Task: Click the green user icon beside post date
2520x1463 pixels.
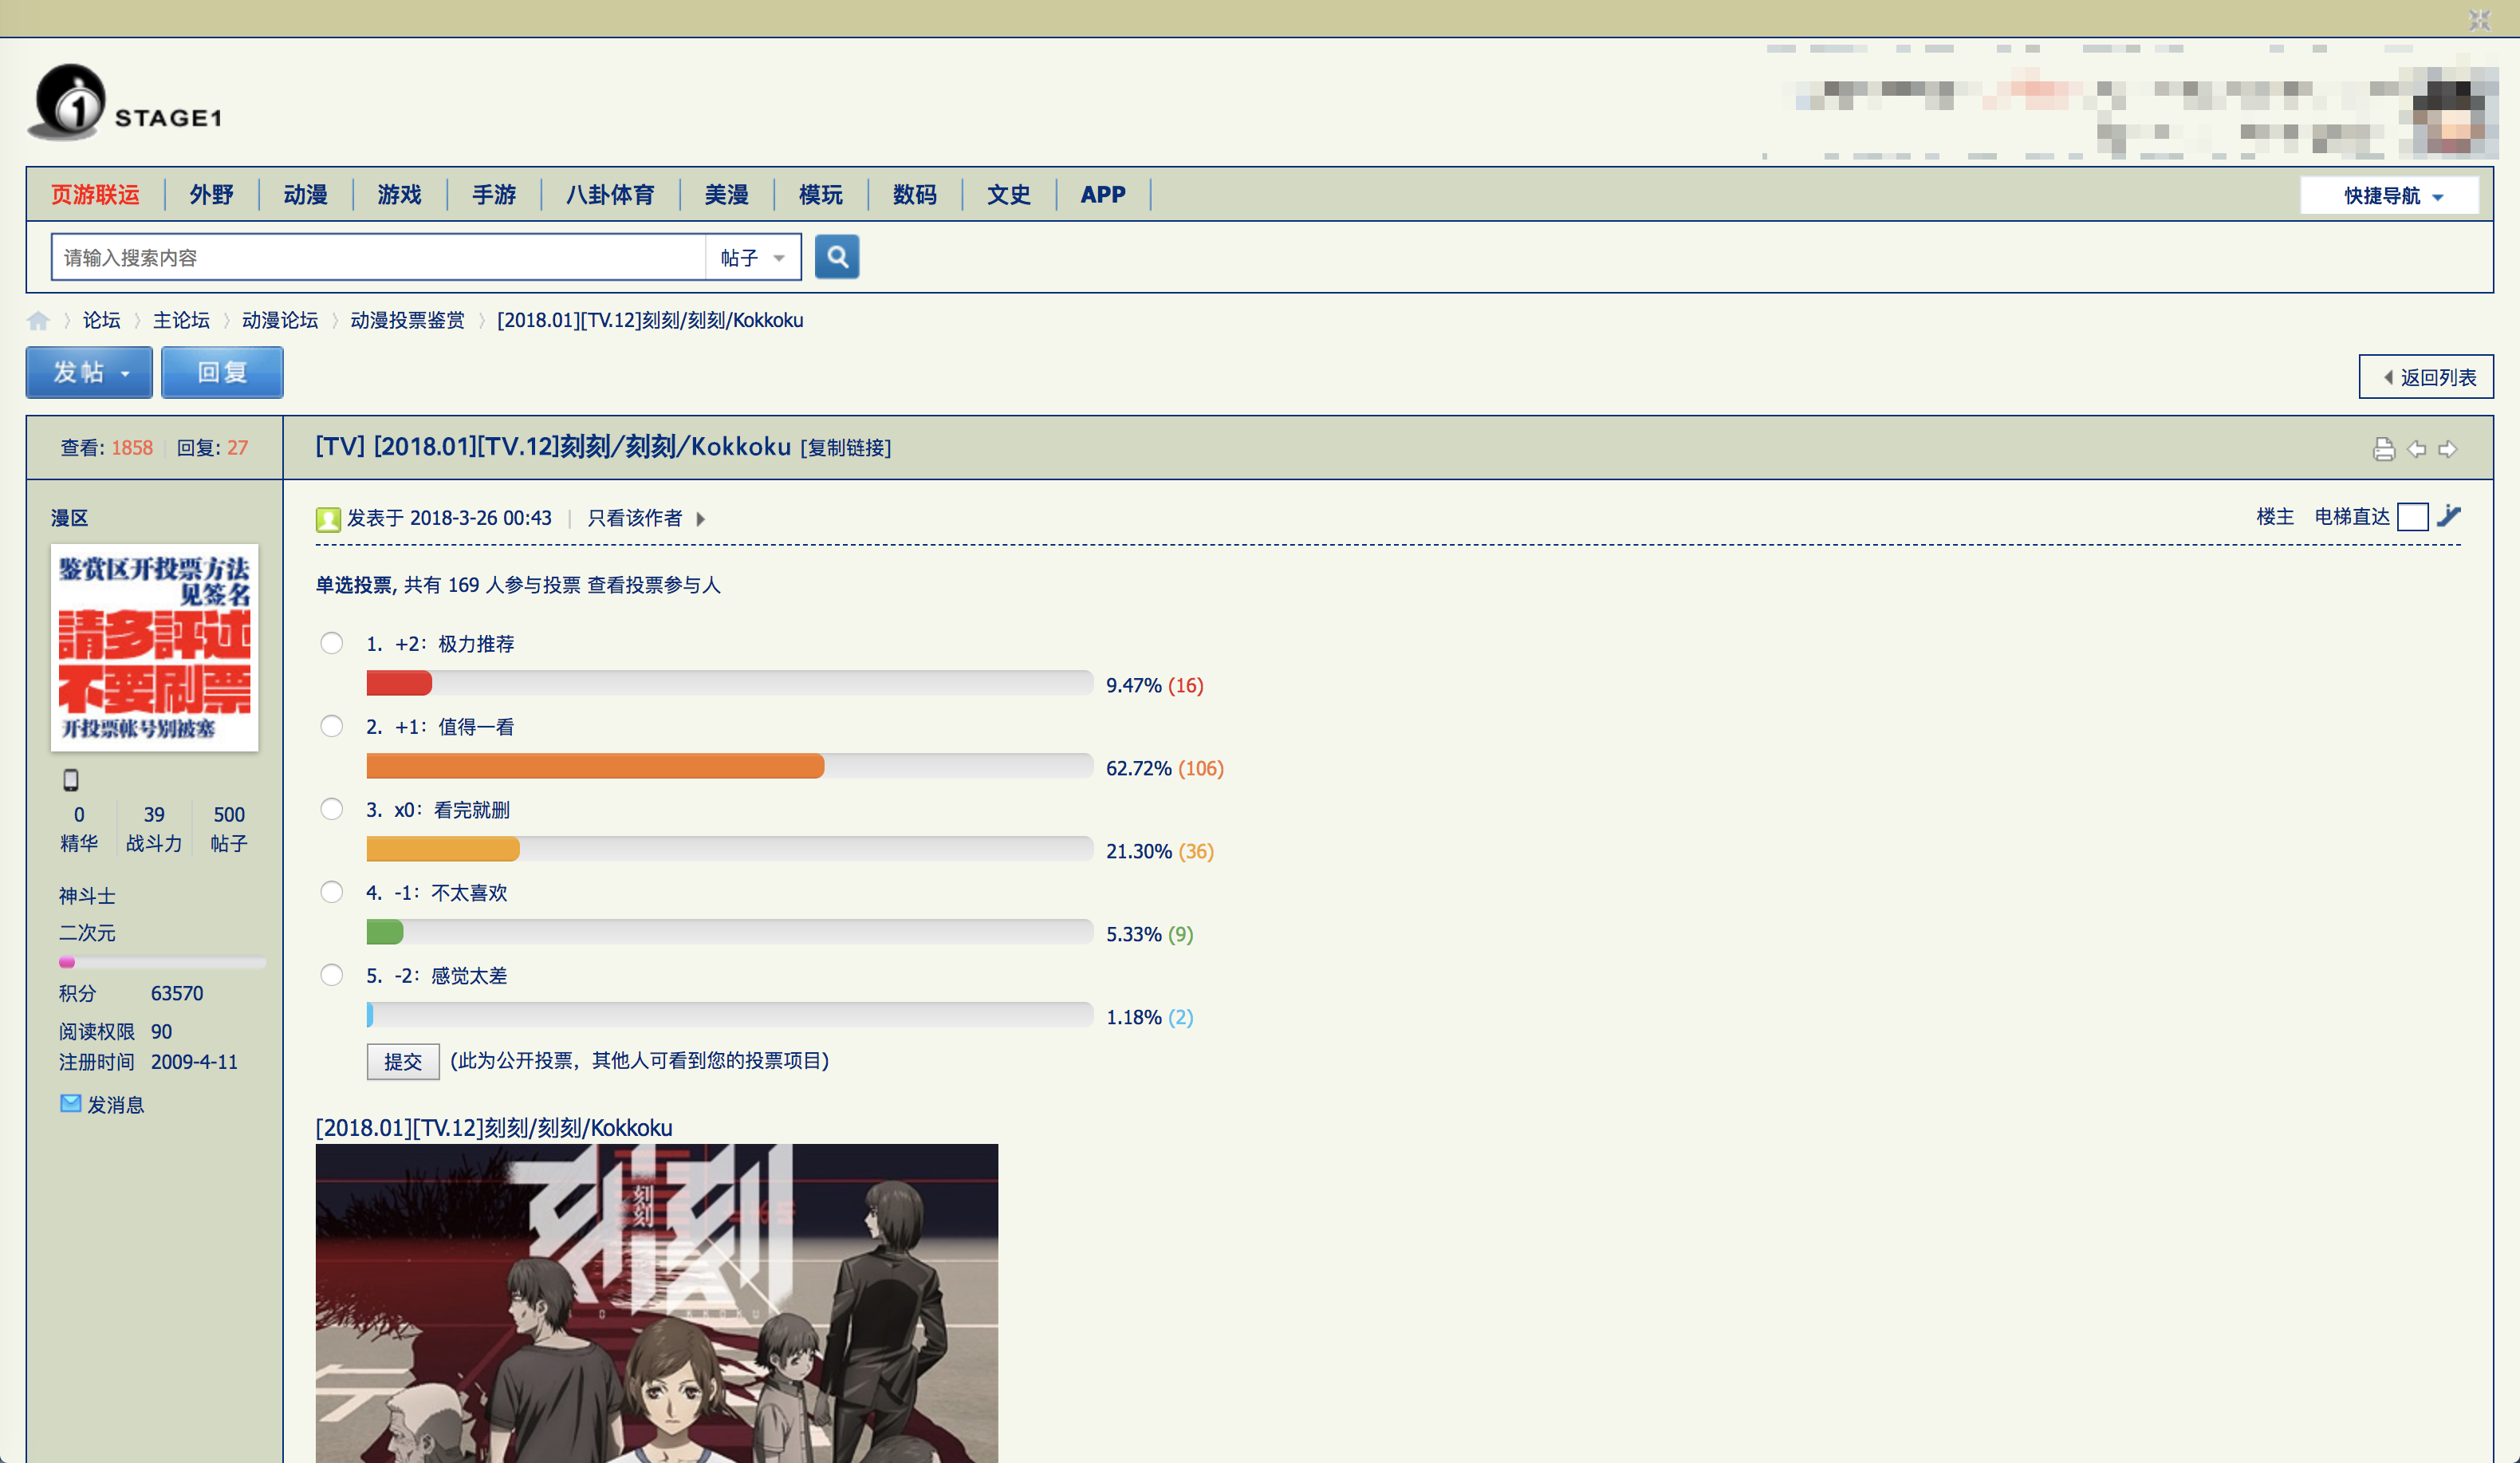Action: [328, 518]
